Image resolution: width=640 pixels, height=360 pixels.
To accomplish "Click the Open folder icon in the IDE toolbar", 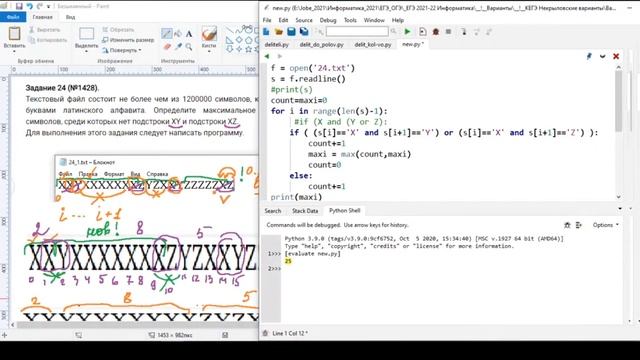I will [x=279, y=31].
